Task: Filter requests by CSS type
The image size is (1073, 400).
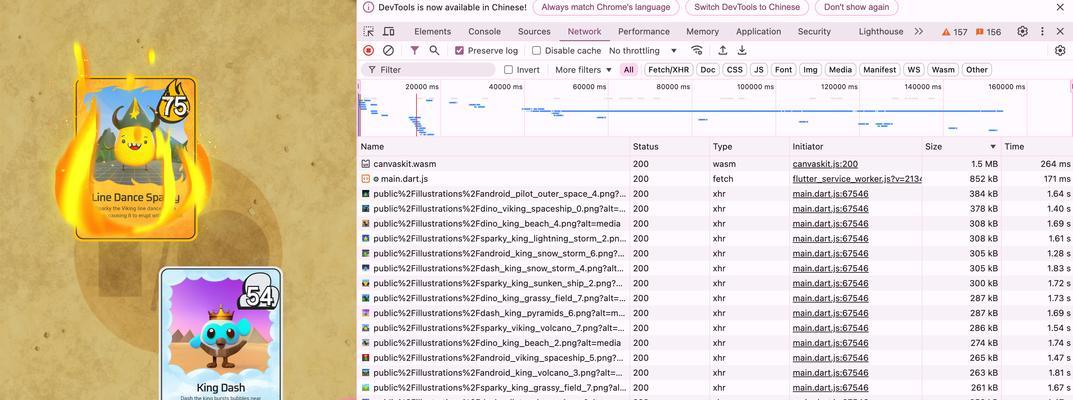Action: click(x=734, y=70)
